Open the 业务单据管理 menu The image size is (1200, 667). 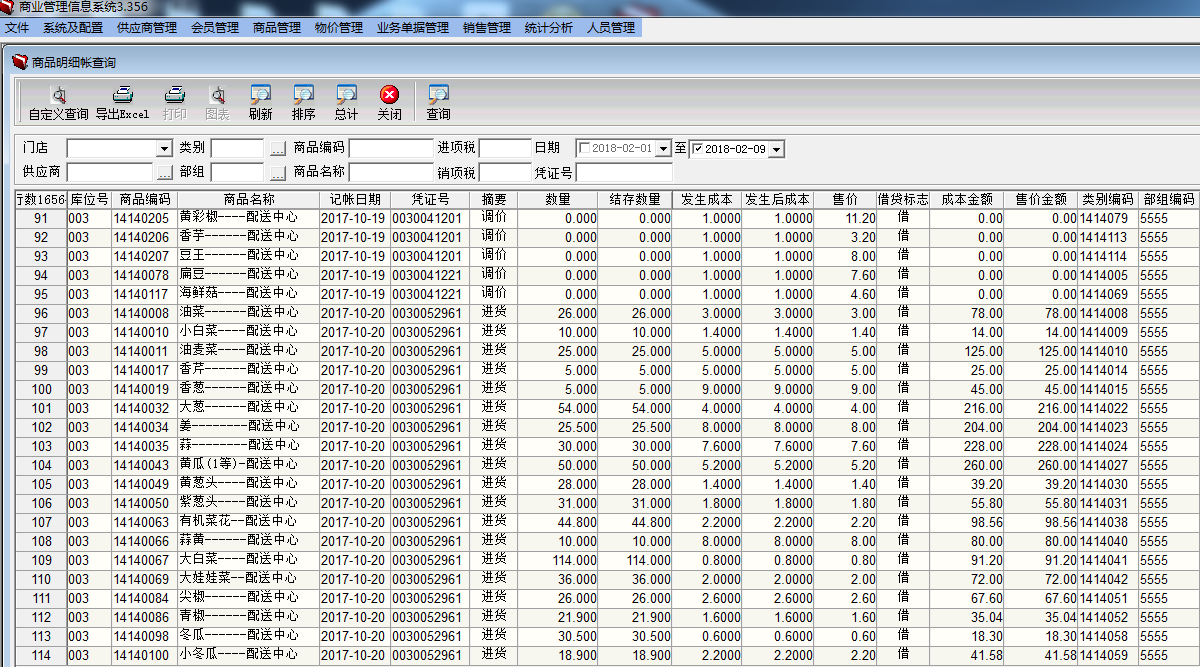413,28
